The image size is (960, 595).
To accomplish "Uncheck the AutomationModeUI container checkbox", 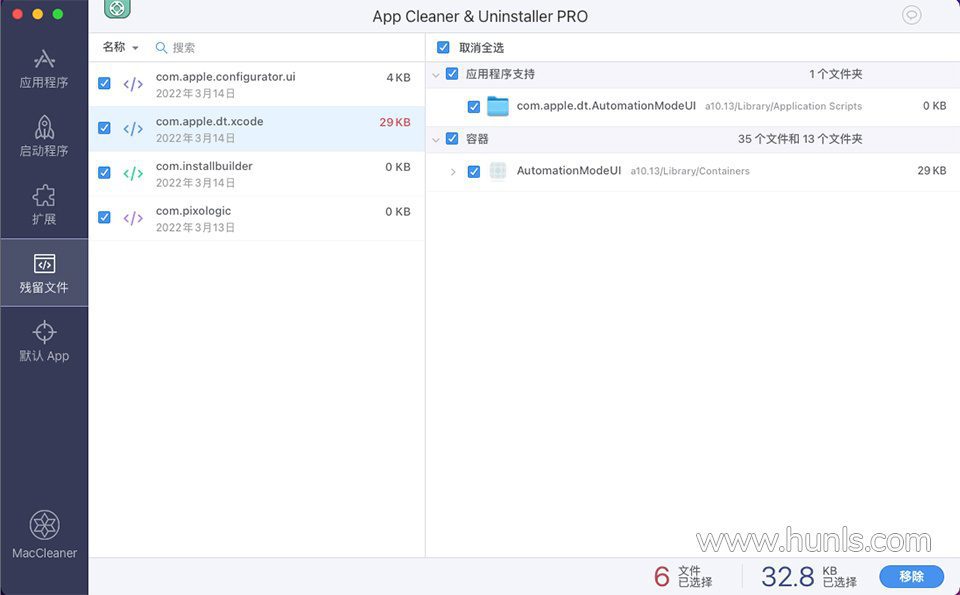I will pos(474,171).
